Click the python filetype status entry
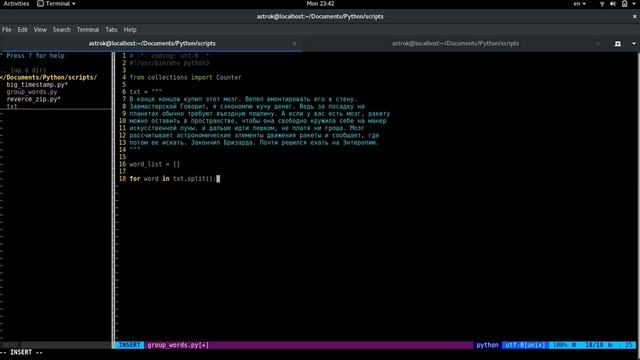 pos(487,345)
